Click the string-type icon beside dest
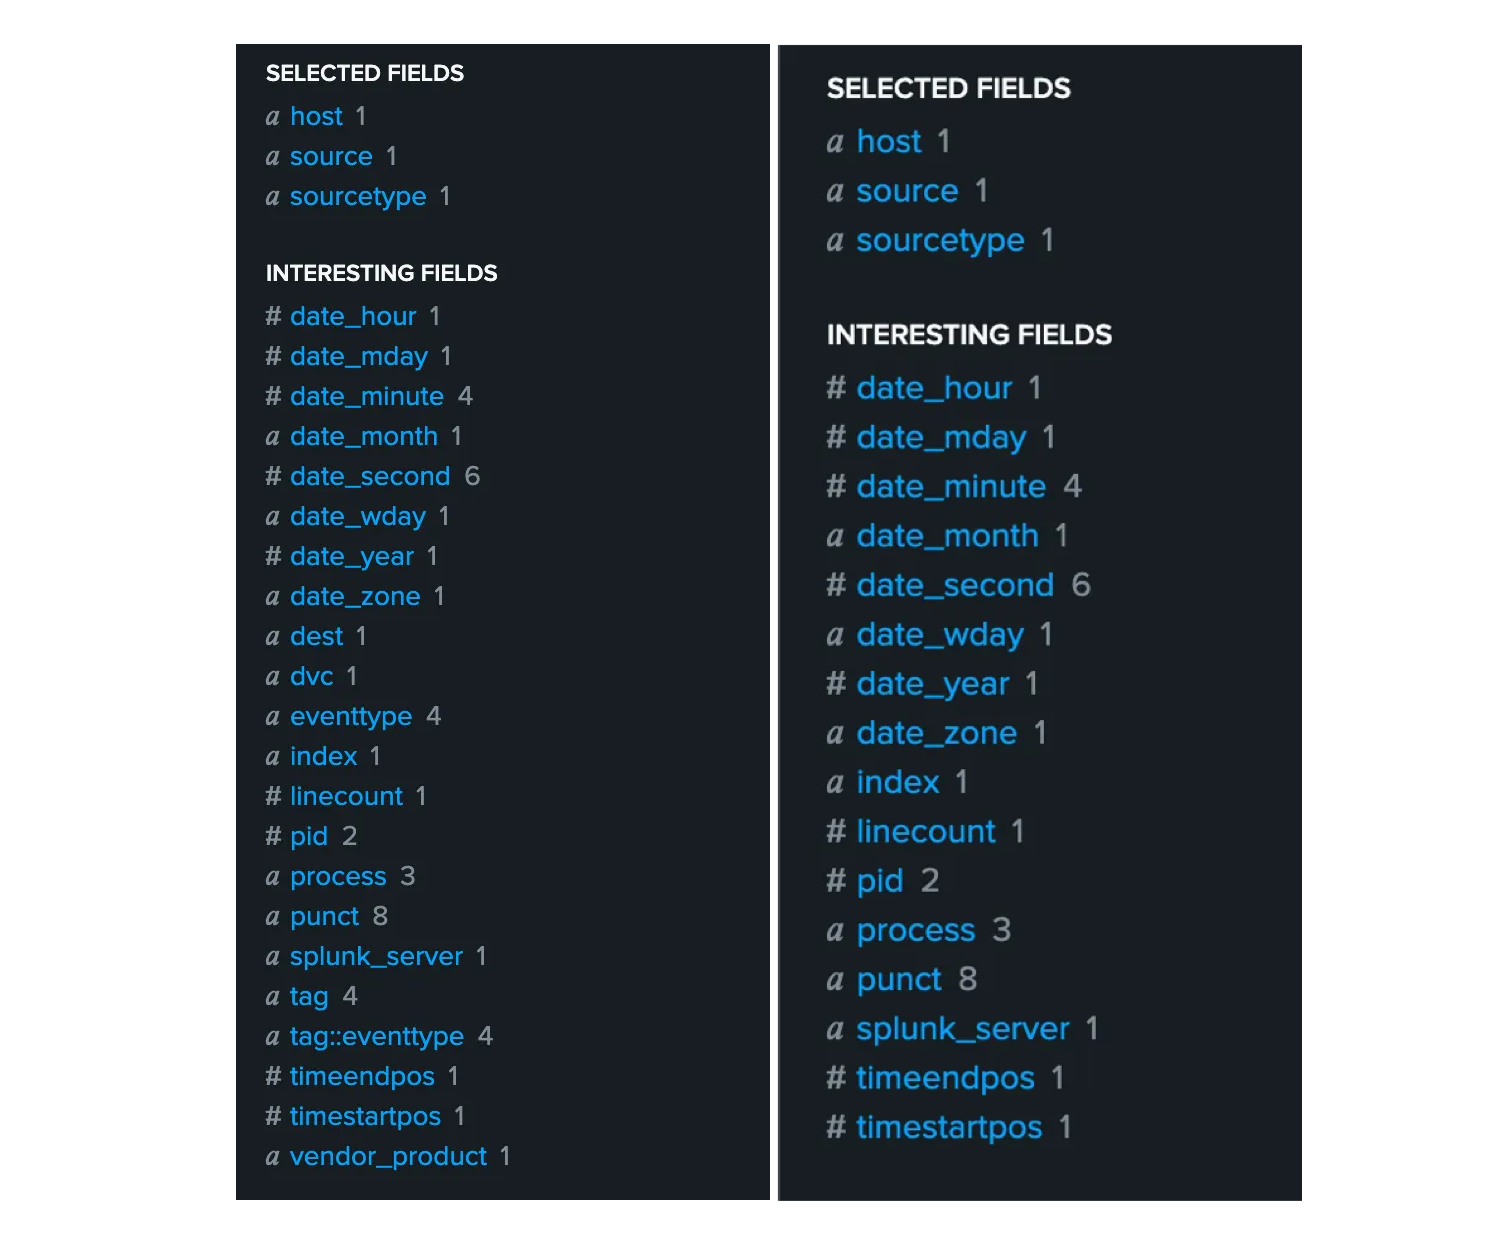 [272, 637]
